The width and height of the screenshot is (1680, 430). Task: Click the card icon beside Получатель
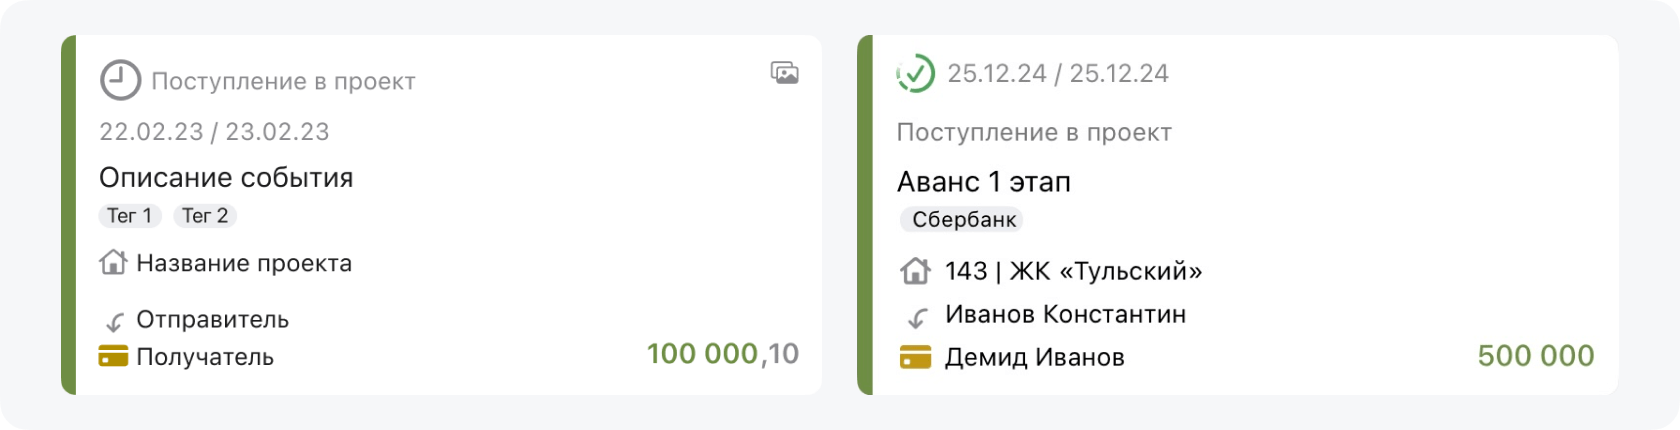[114, 357]
